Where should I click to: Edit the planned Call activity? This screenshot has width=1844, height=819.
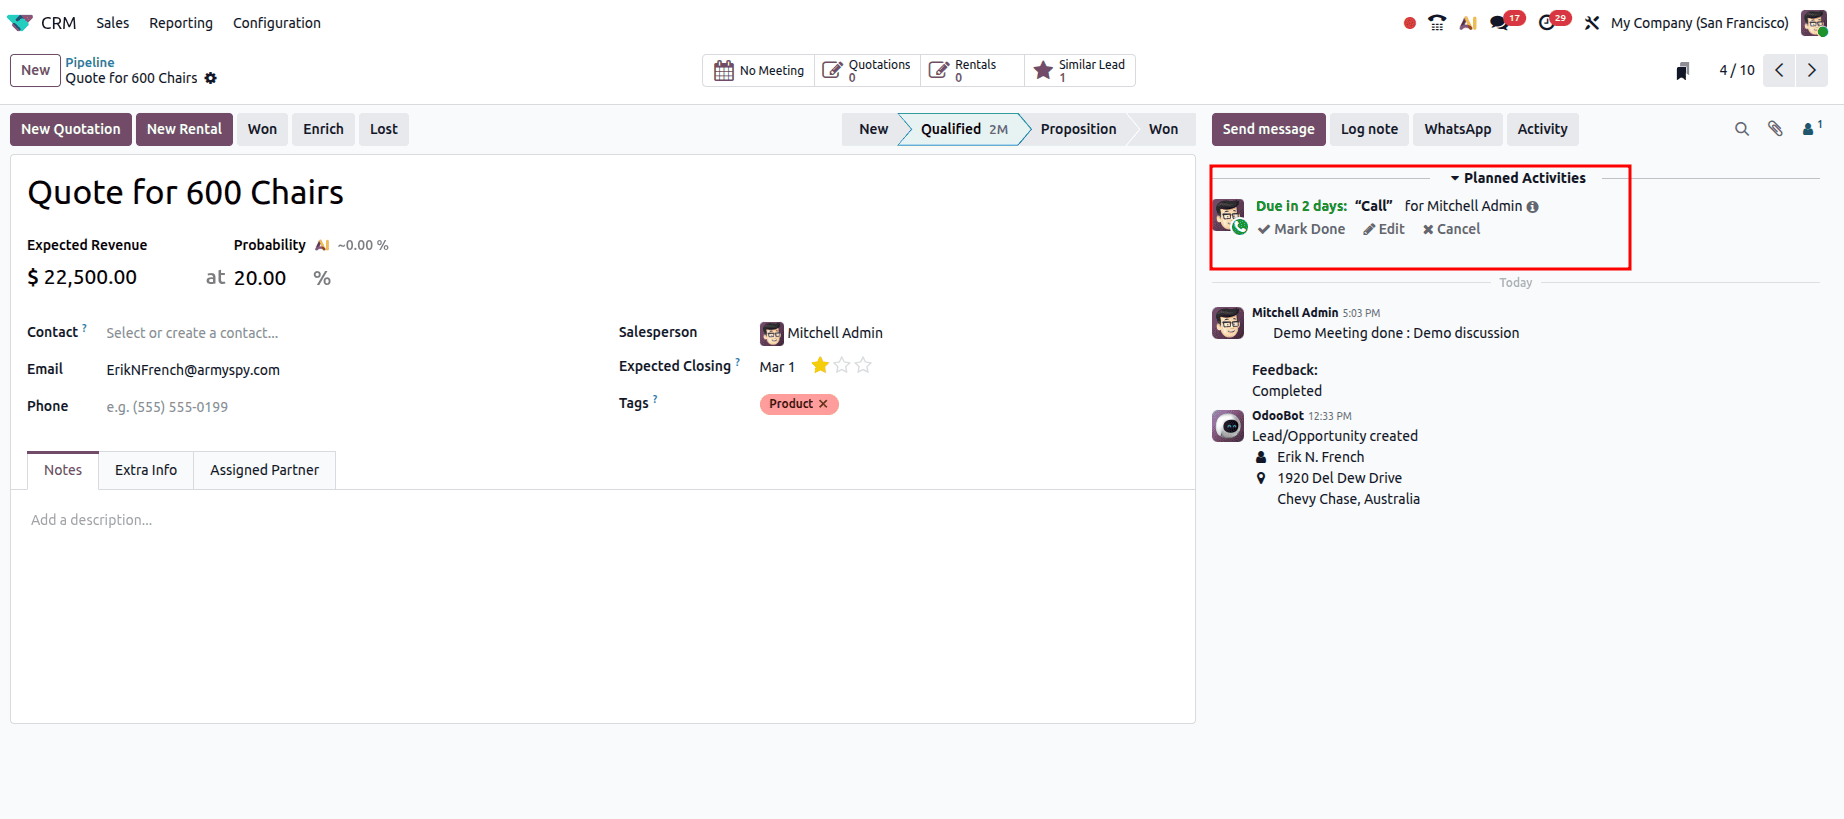click(x=1383, y=229)
